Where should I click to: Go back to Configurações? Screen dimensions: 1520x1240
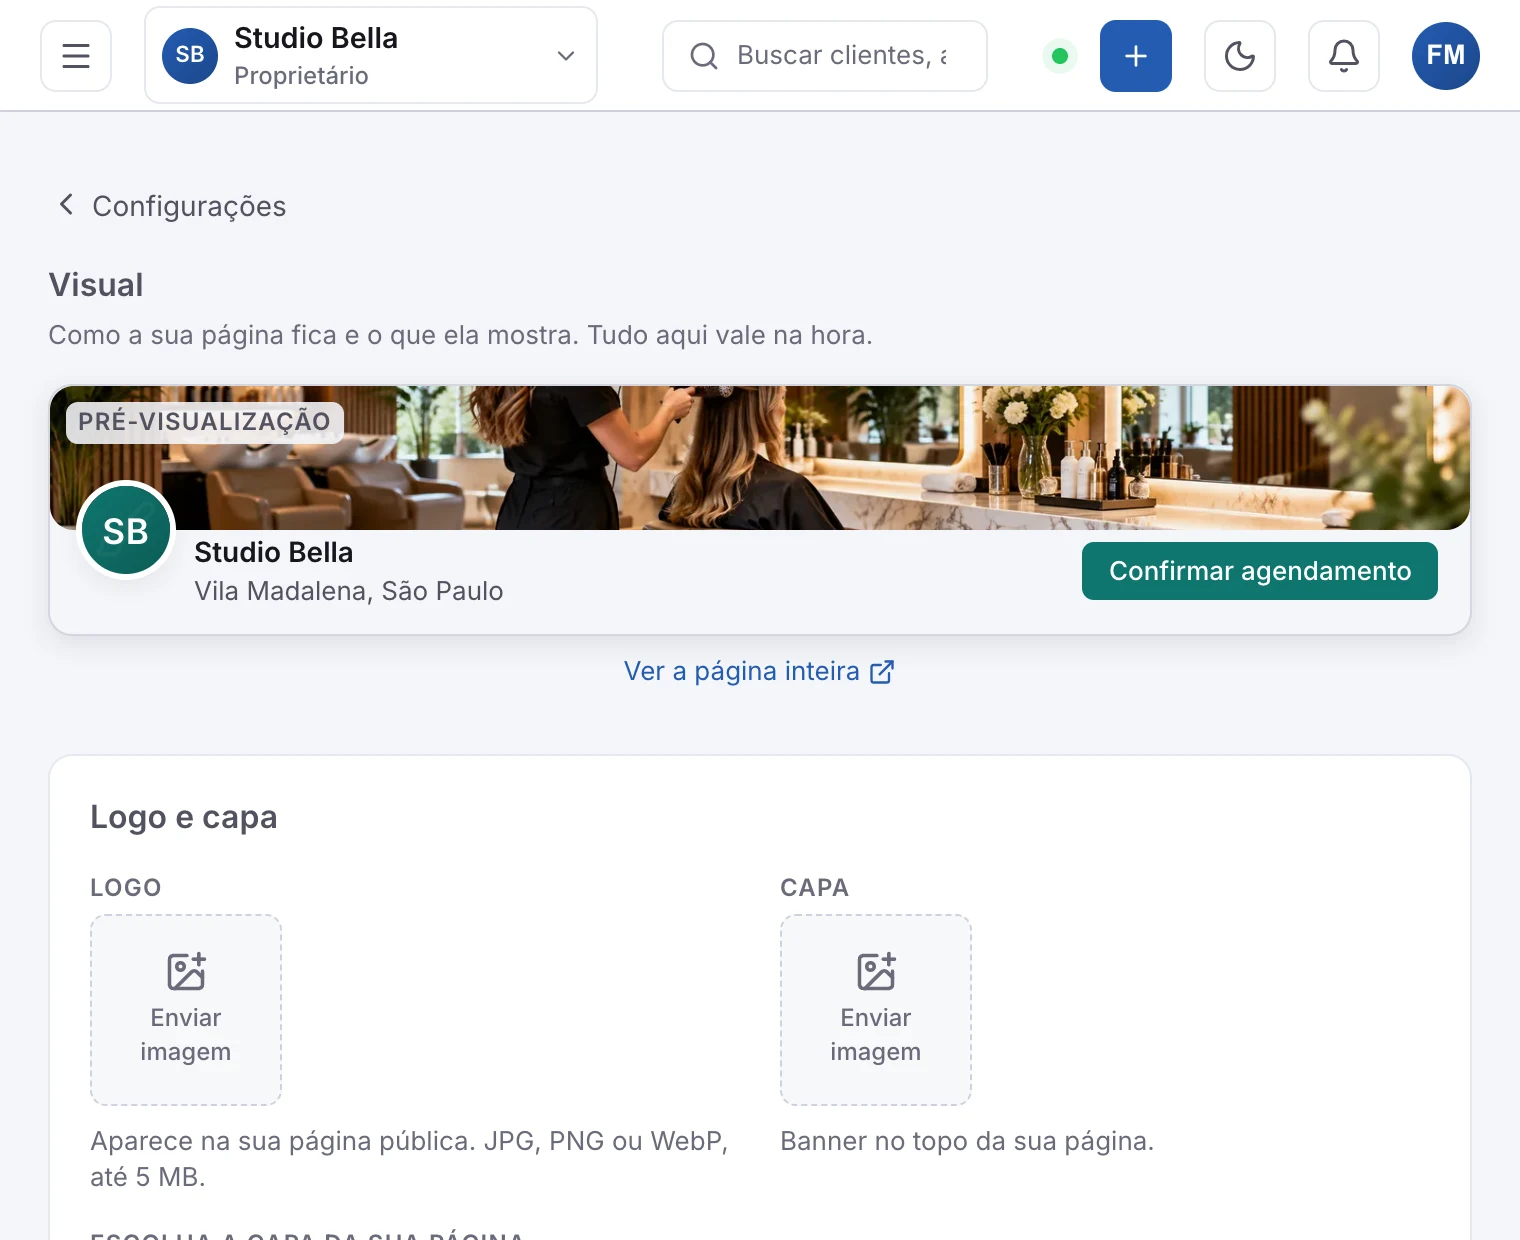point(170,206)
